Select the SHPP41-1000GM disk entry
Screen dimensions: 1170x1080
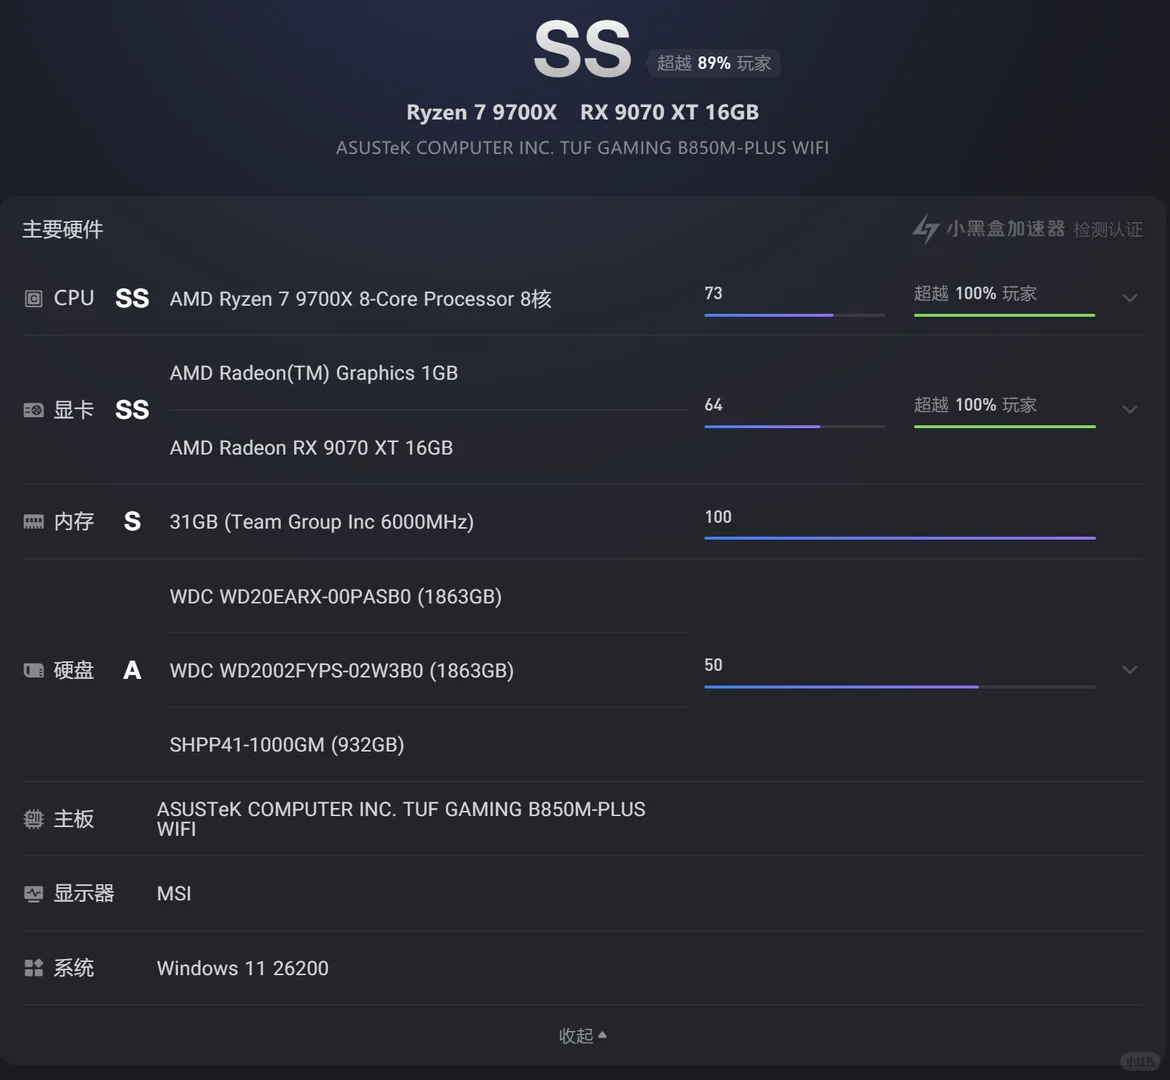[287, 745]
